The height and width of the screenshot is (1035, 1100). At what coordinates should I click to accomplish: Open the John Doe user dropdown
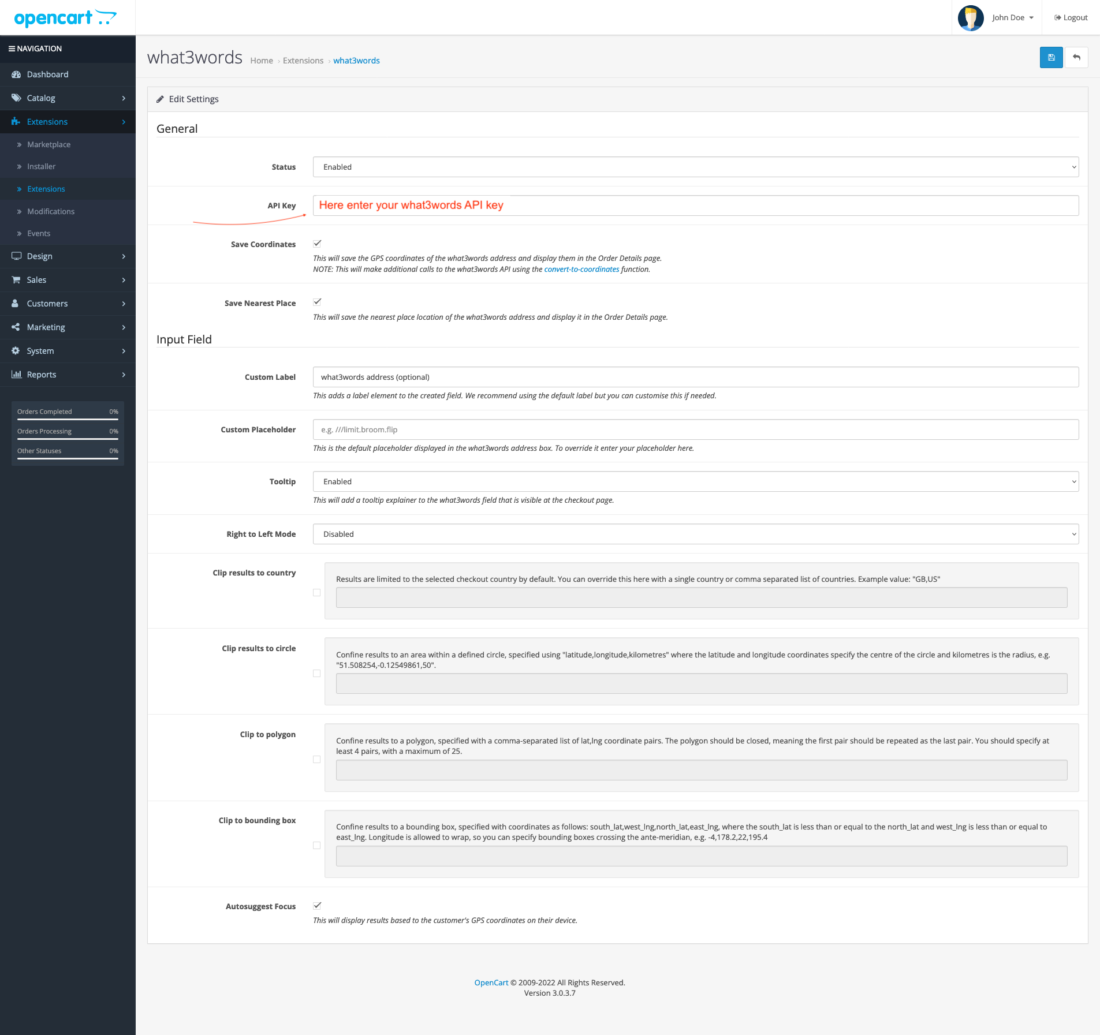(x=1012, y=18)
